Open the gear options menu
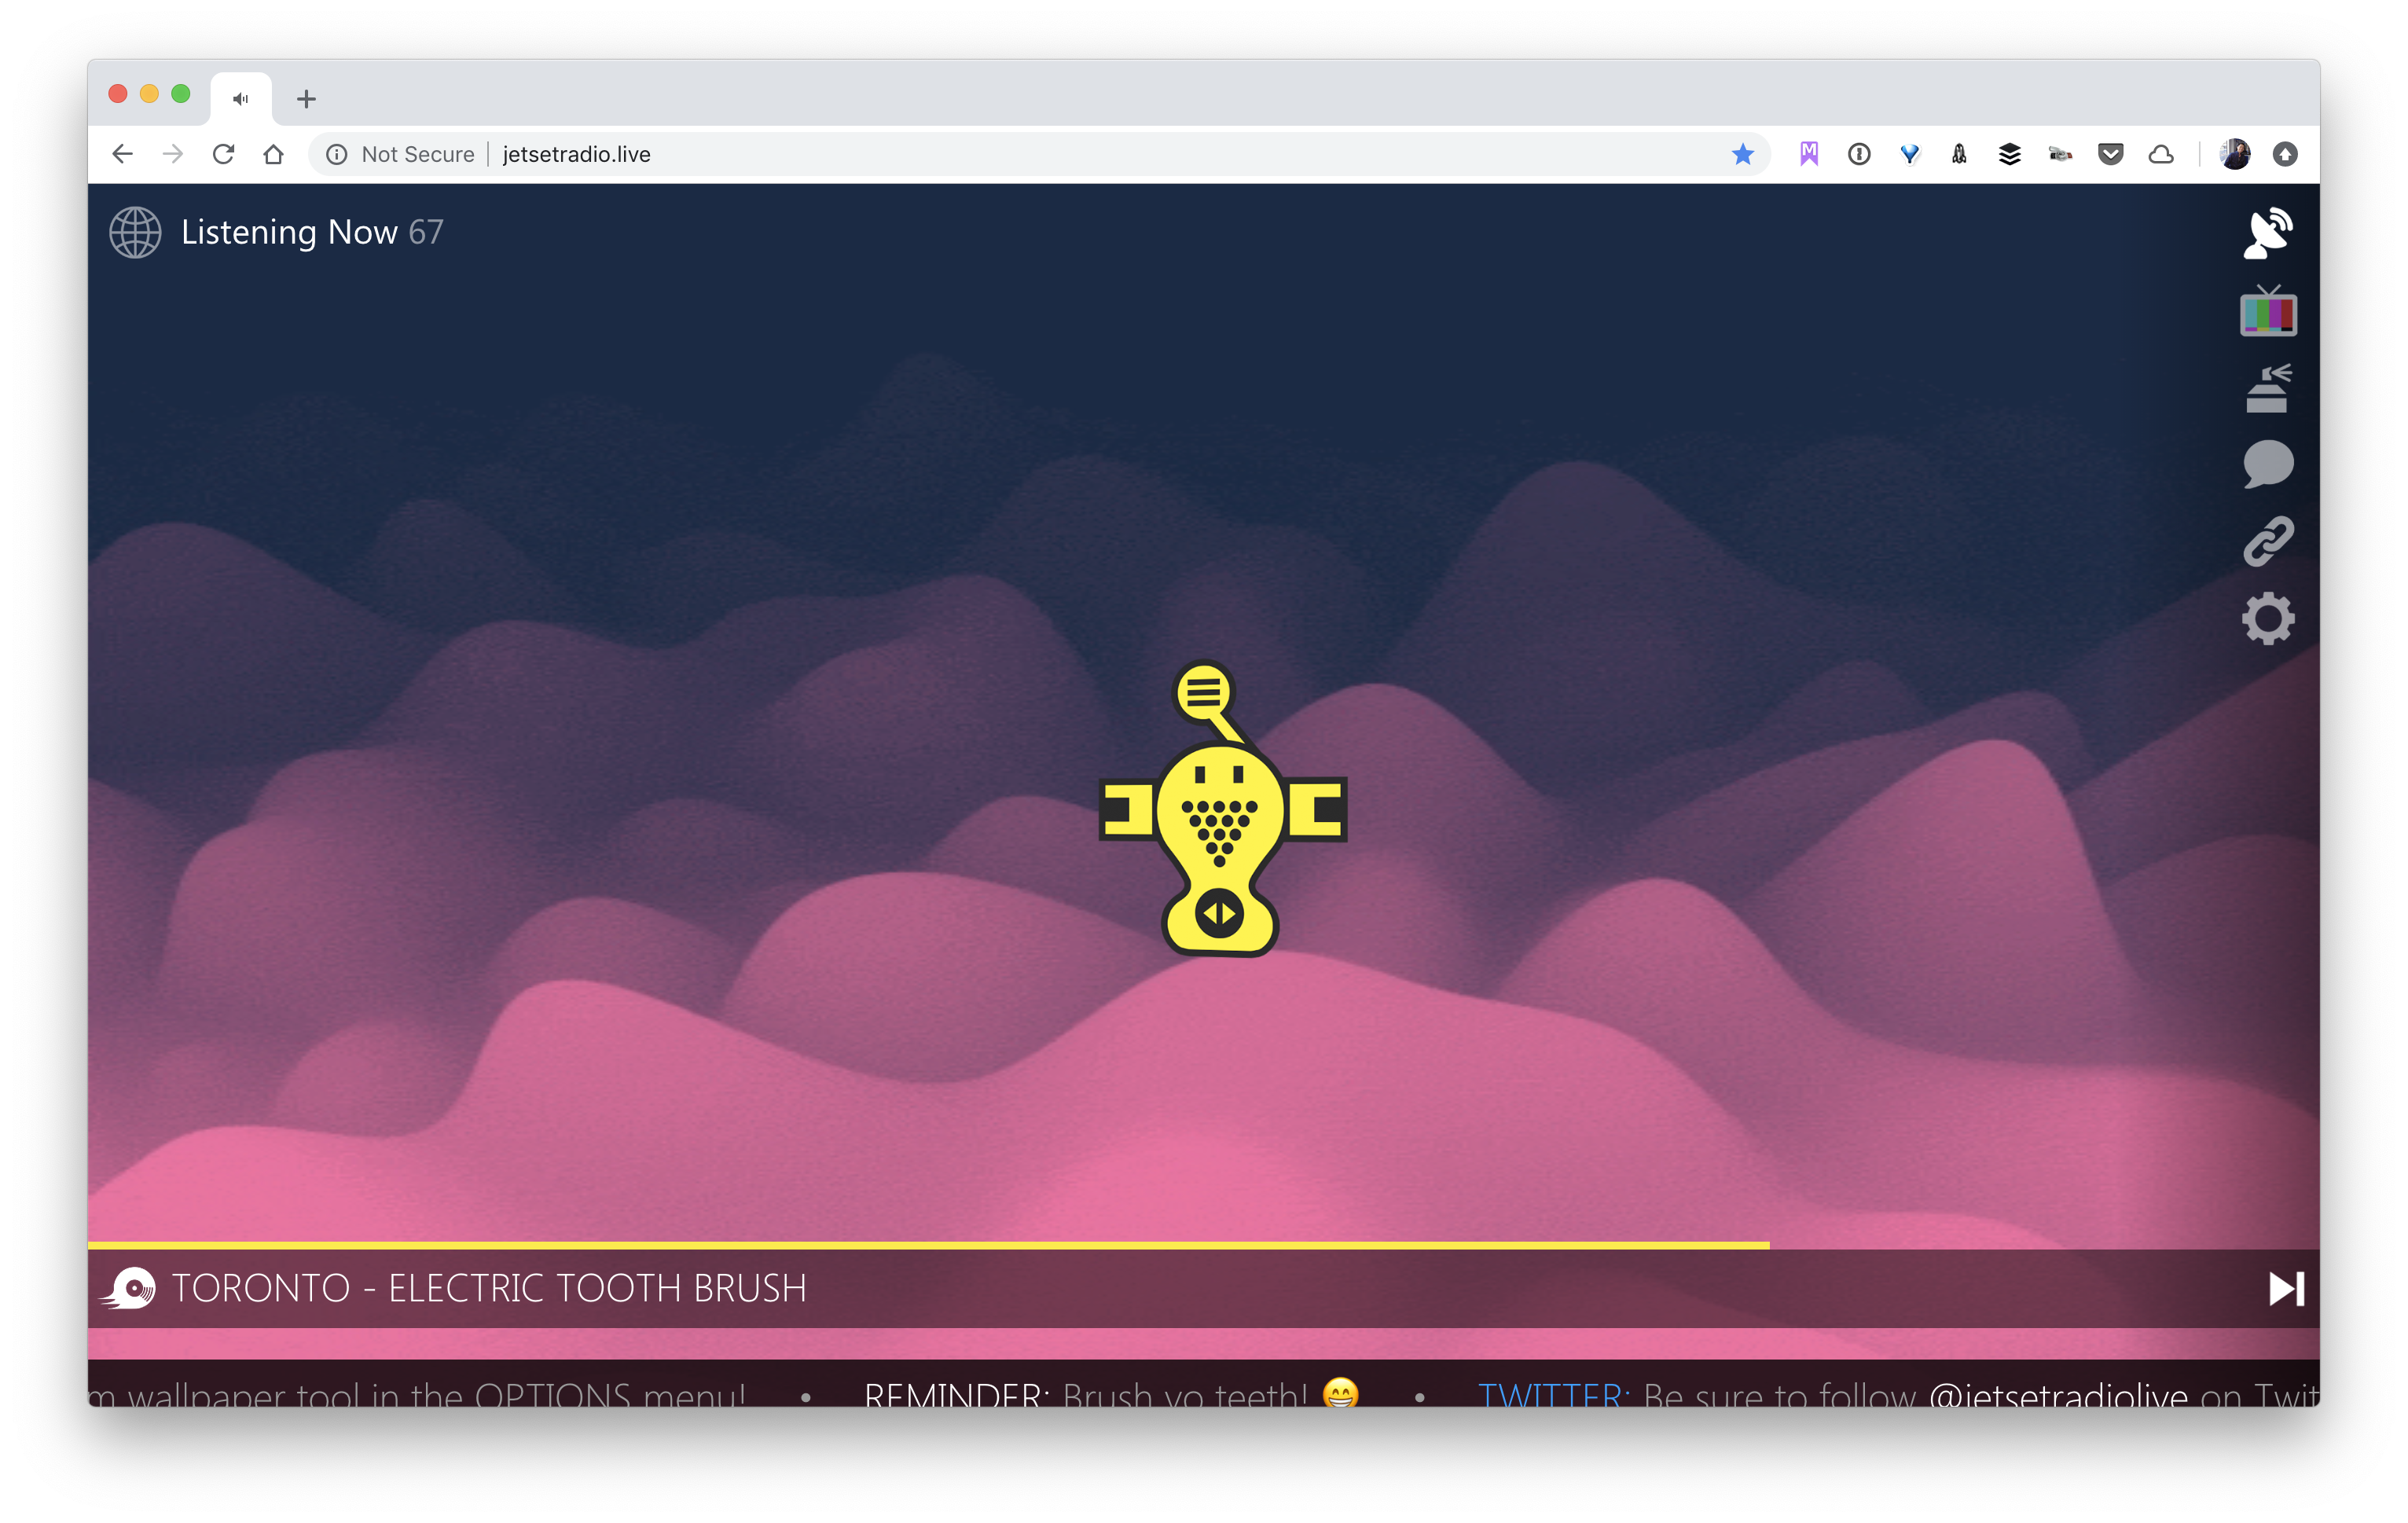 2267,618
